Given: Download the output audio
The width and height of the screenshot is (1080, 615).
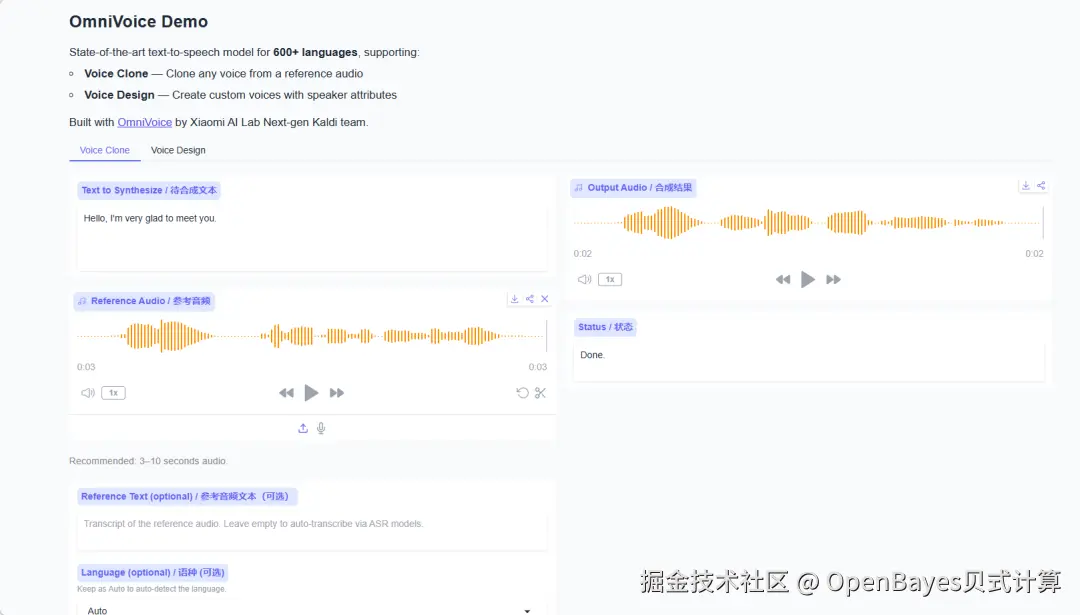Looking at the screenshot, I should click(1026, 185).
